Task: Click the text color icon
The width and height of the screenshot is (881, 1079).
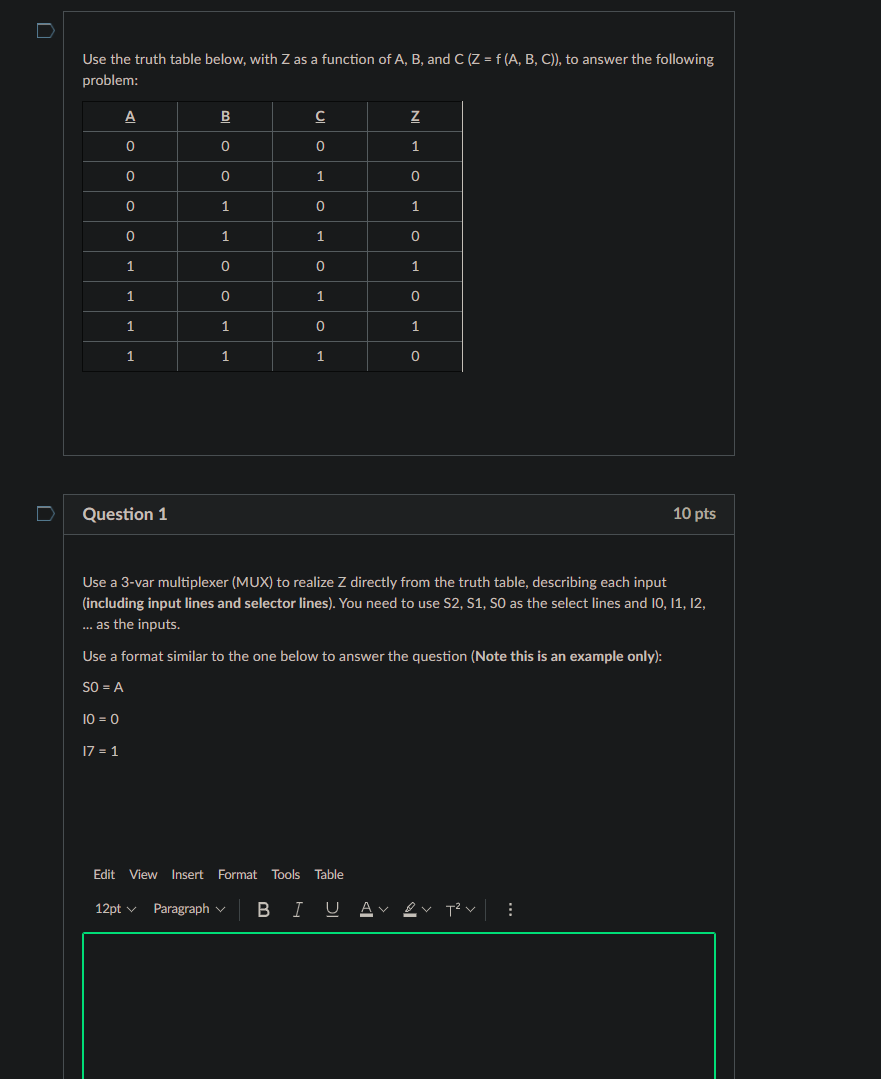Action: tap(366, 909)
